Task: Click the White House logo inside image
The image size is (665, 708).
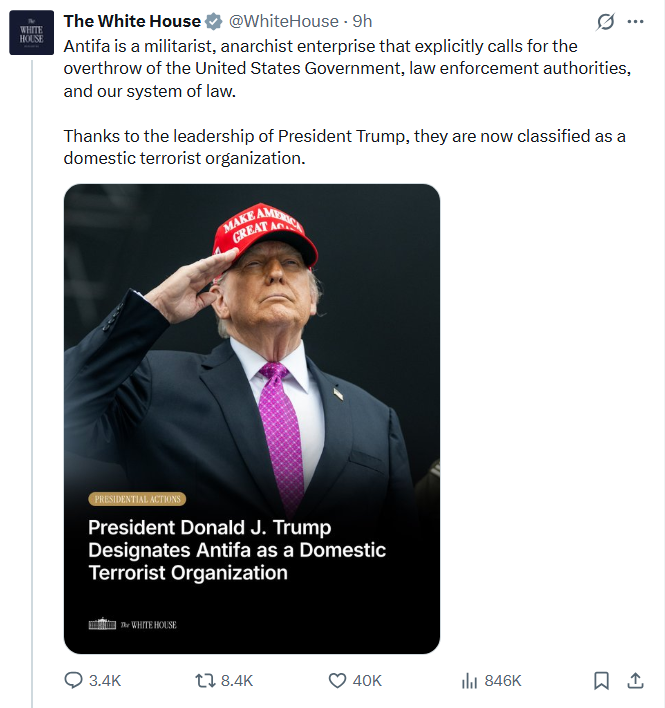Action: tap(133, 625)
